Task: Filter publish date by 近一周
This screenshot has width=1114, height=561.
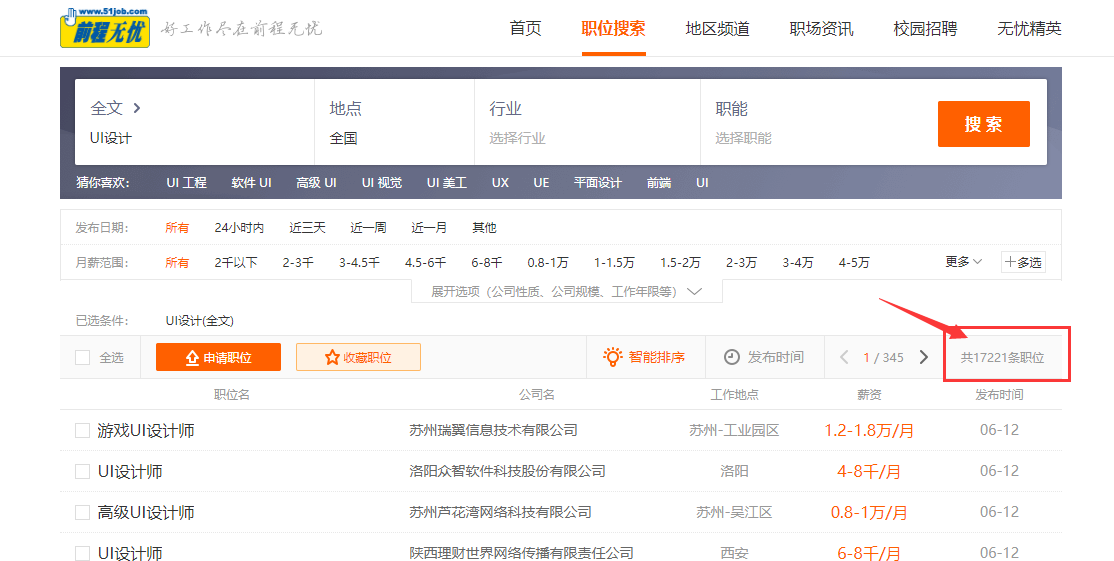Action: coord(368,228)
